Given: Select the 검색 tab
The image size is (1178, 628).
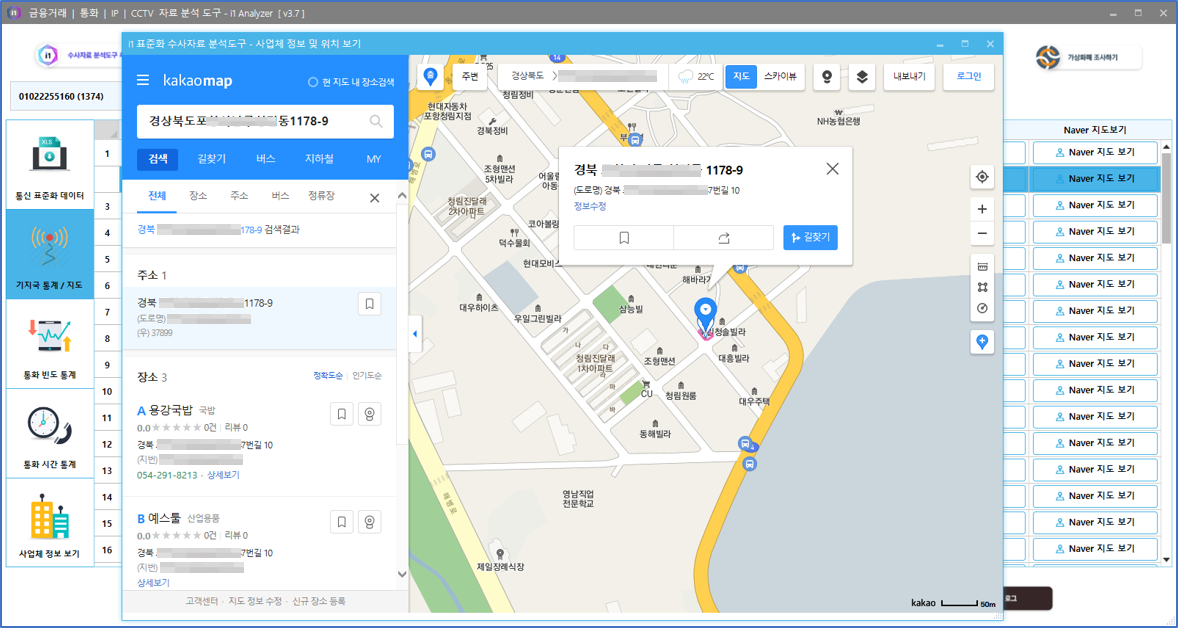Looking at the screenshot, I should [158, 159].
